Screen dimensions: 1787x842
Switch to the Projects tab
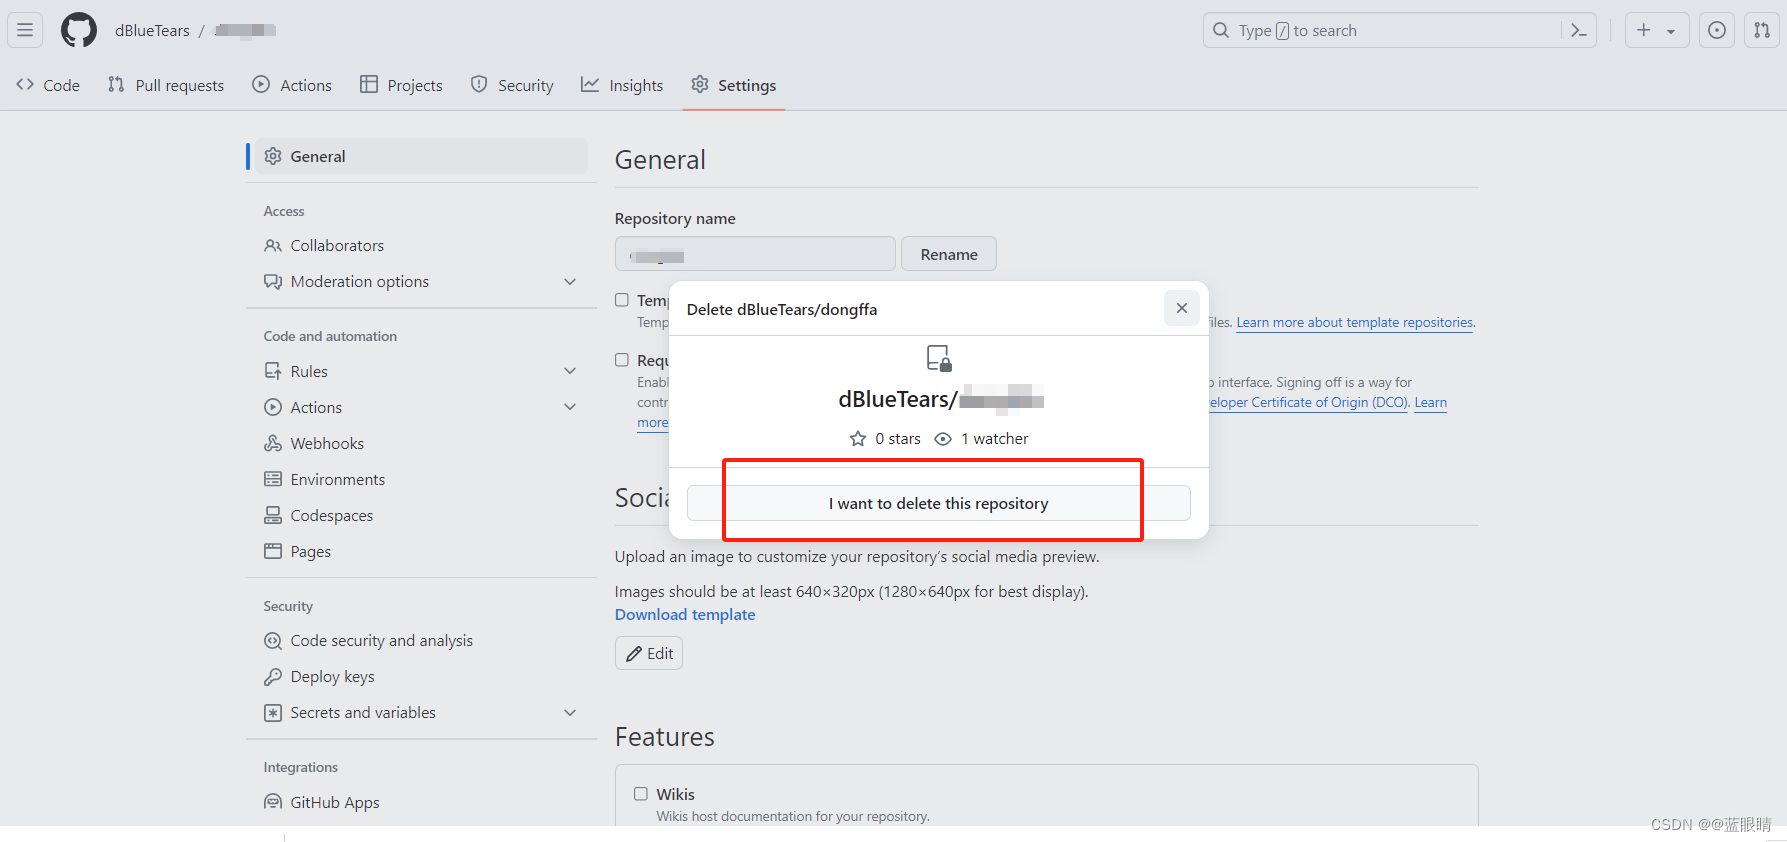point(401,85)
